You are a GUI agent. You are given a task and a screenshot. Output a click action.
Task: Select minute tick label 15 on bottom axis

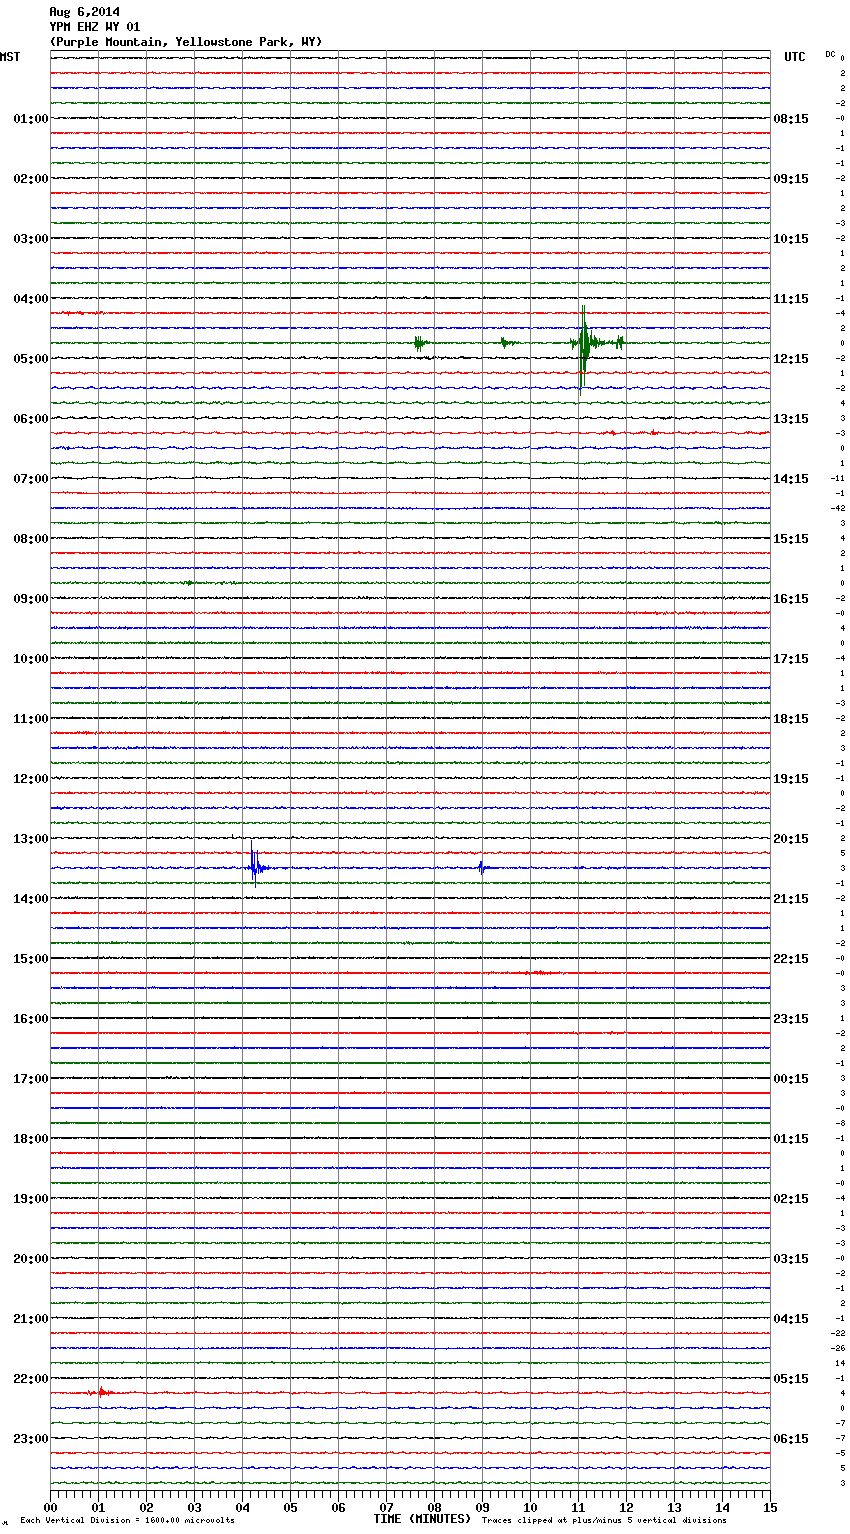point(770,1507)
